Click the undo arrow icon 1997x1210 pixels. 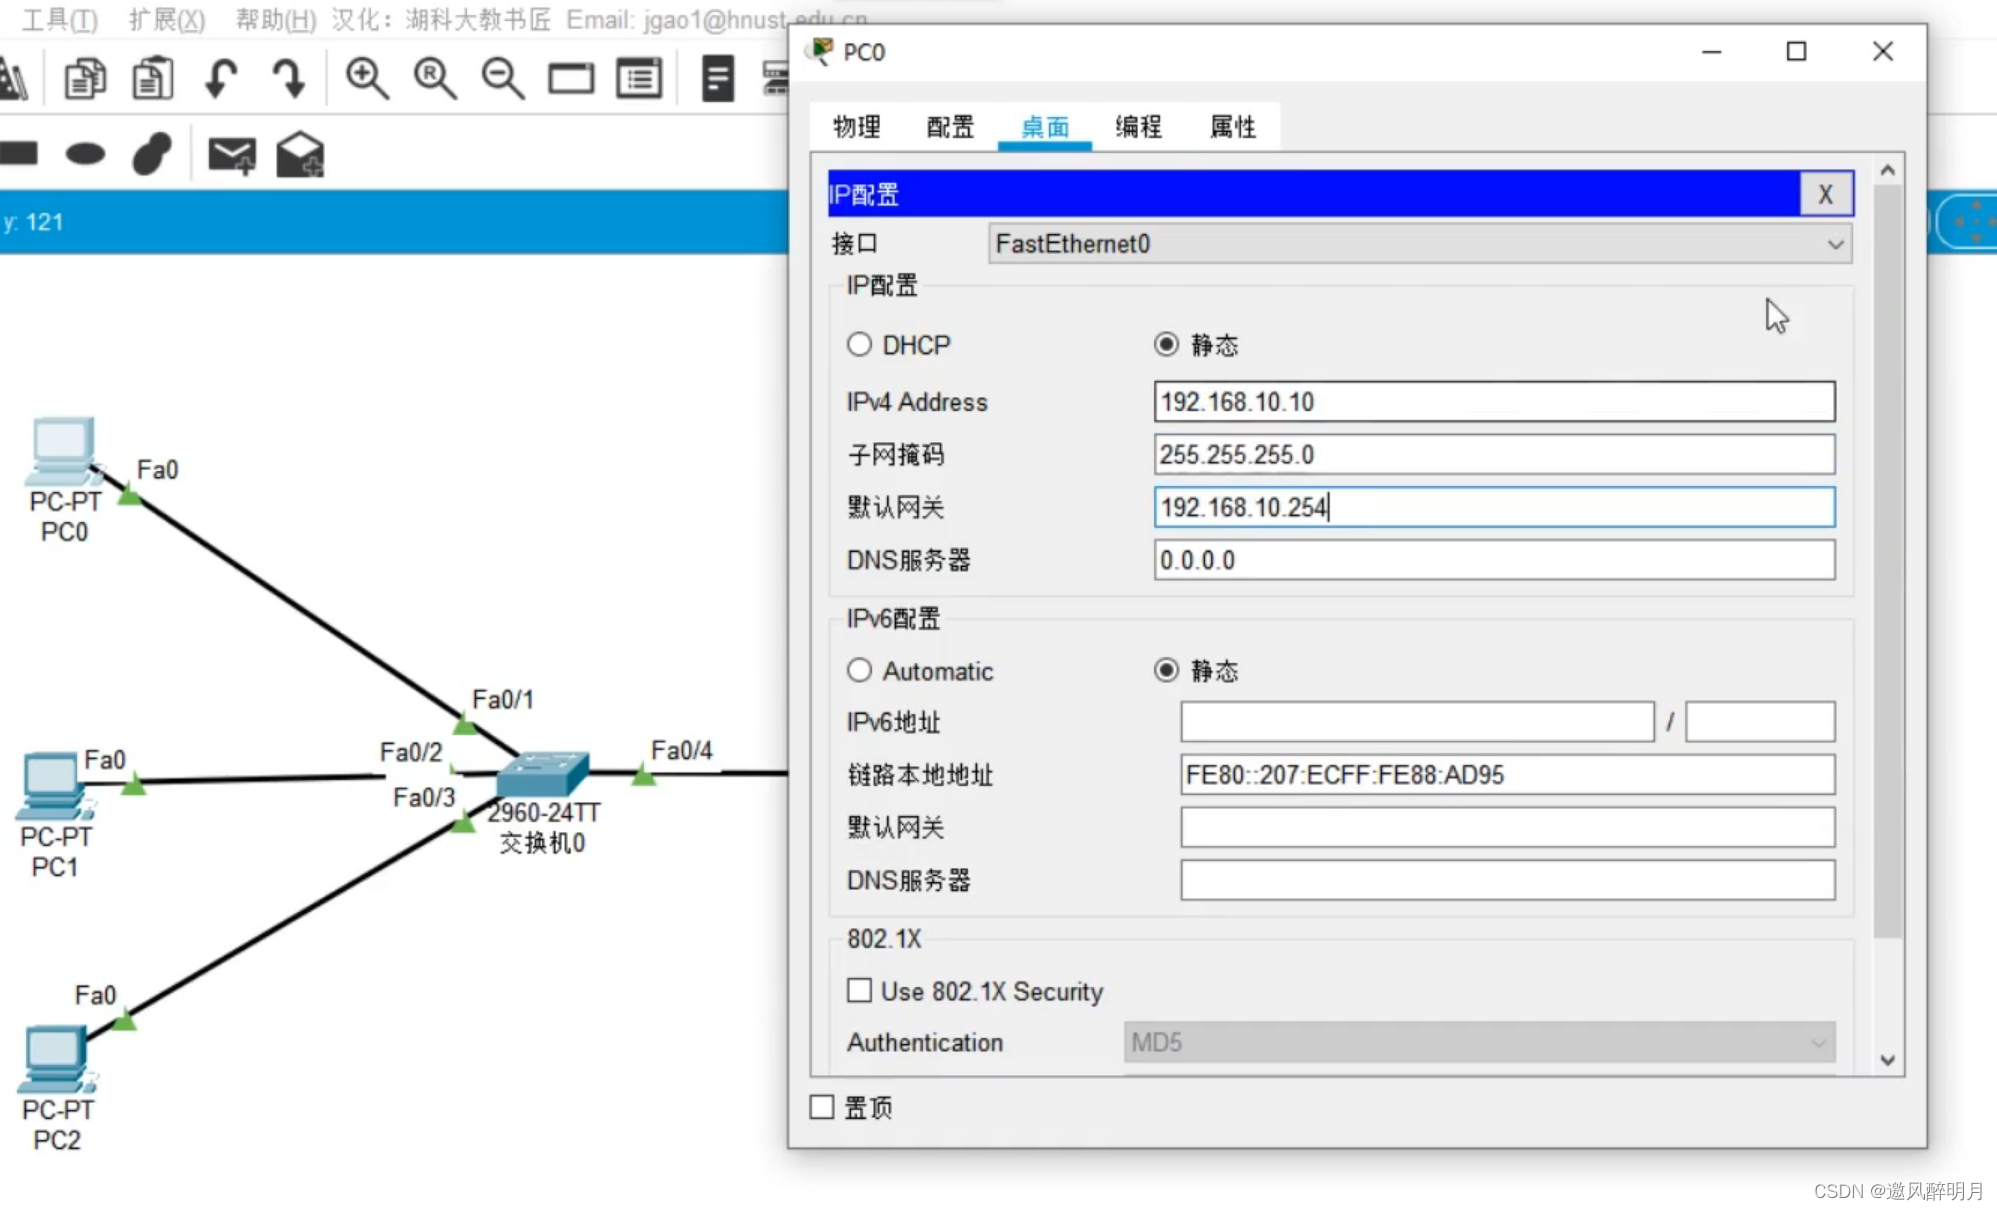(220, 78)
